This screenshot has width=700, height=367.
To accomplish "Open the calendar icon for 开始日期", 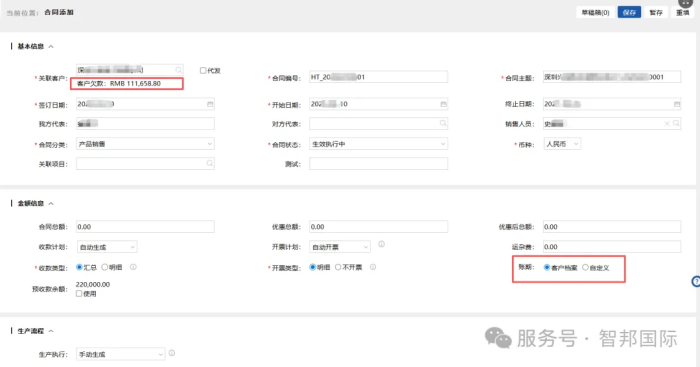I will (443, 104).
